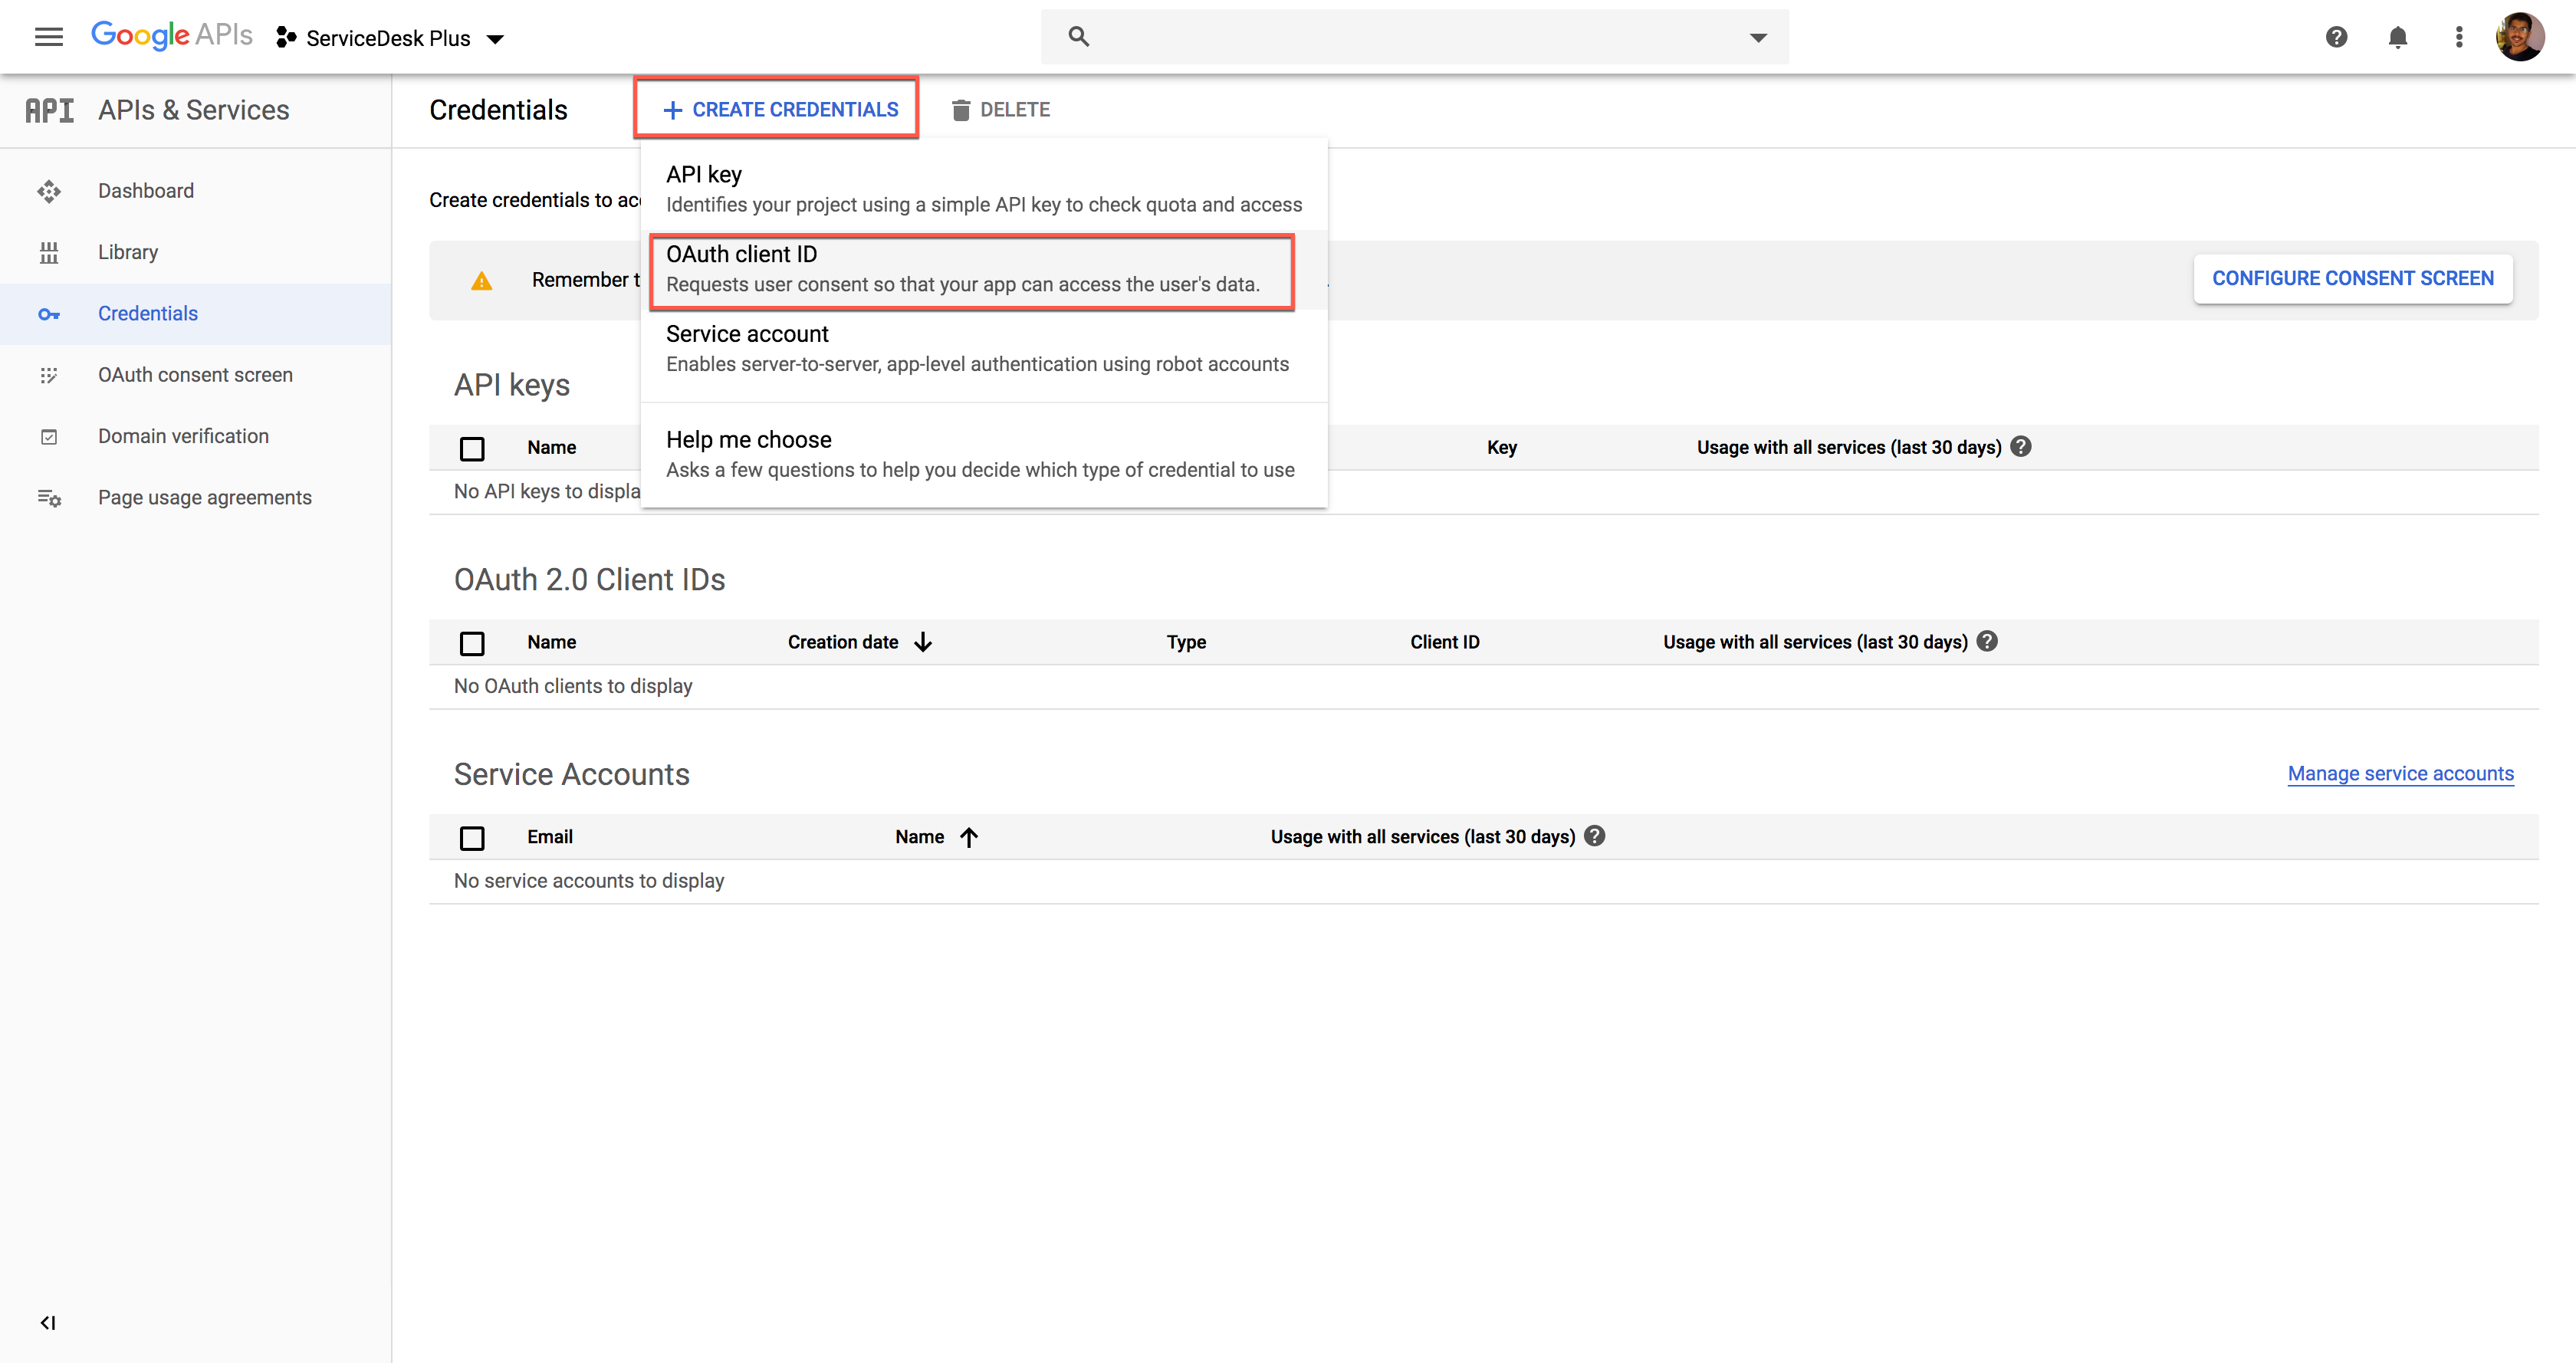Select all API keys checkbox

(x=472, y=448)
